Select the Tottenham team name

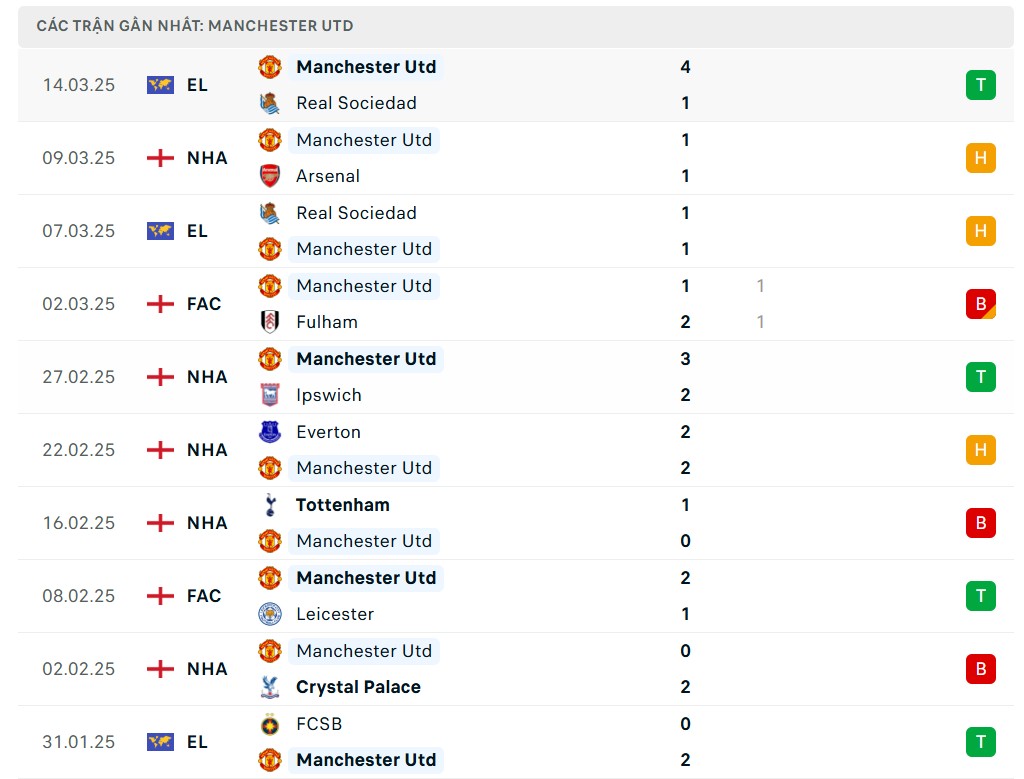pyautogui.click(x=343, y=505)
